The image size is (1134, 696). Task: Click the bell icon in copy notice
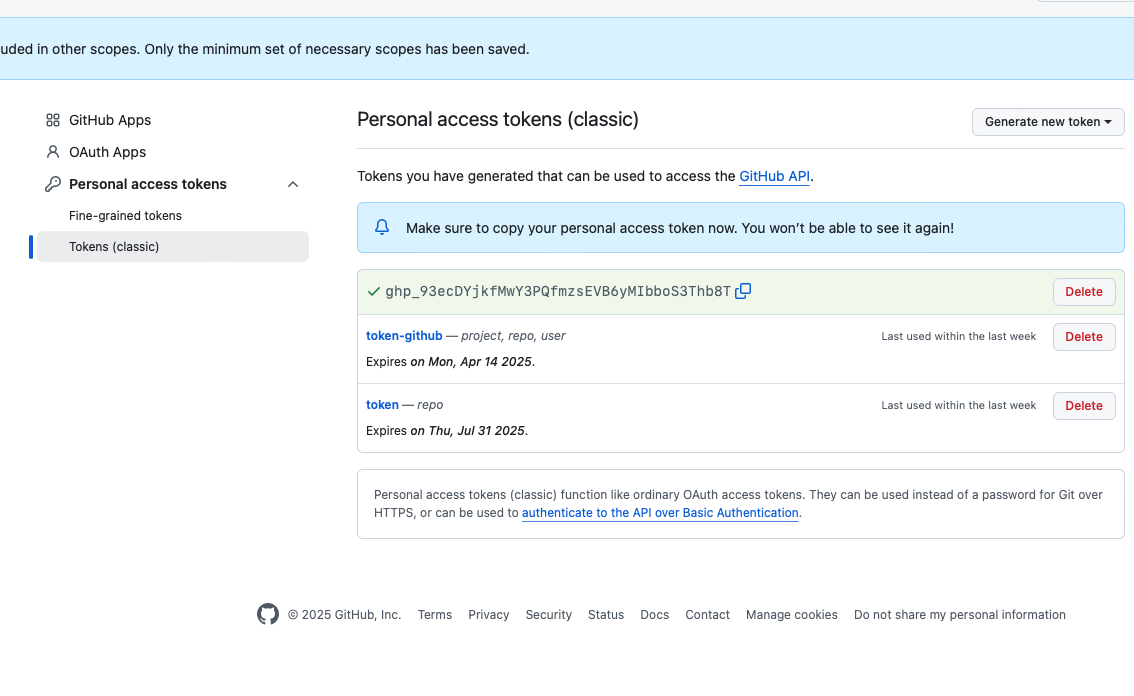click(382, 228)
